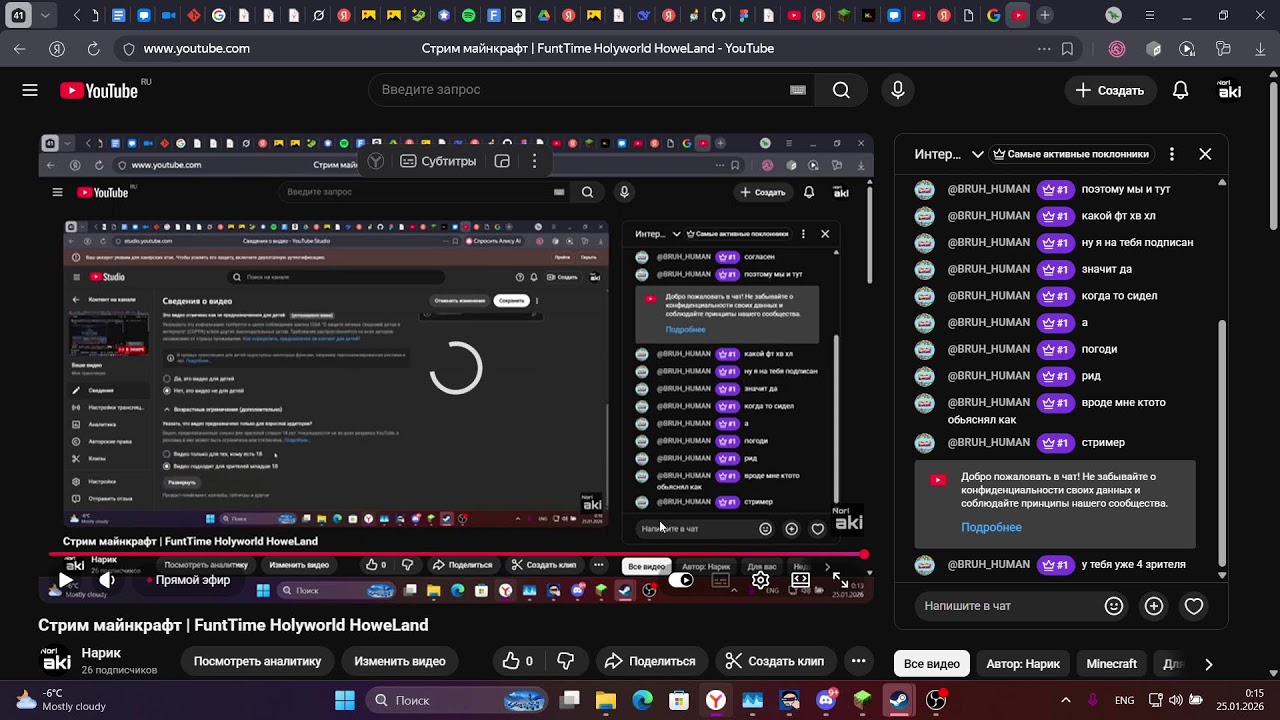Open the address bar three-dot menu

click(1044, 48)
